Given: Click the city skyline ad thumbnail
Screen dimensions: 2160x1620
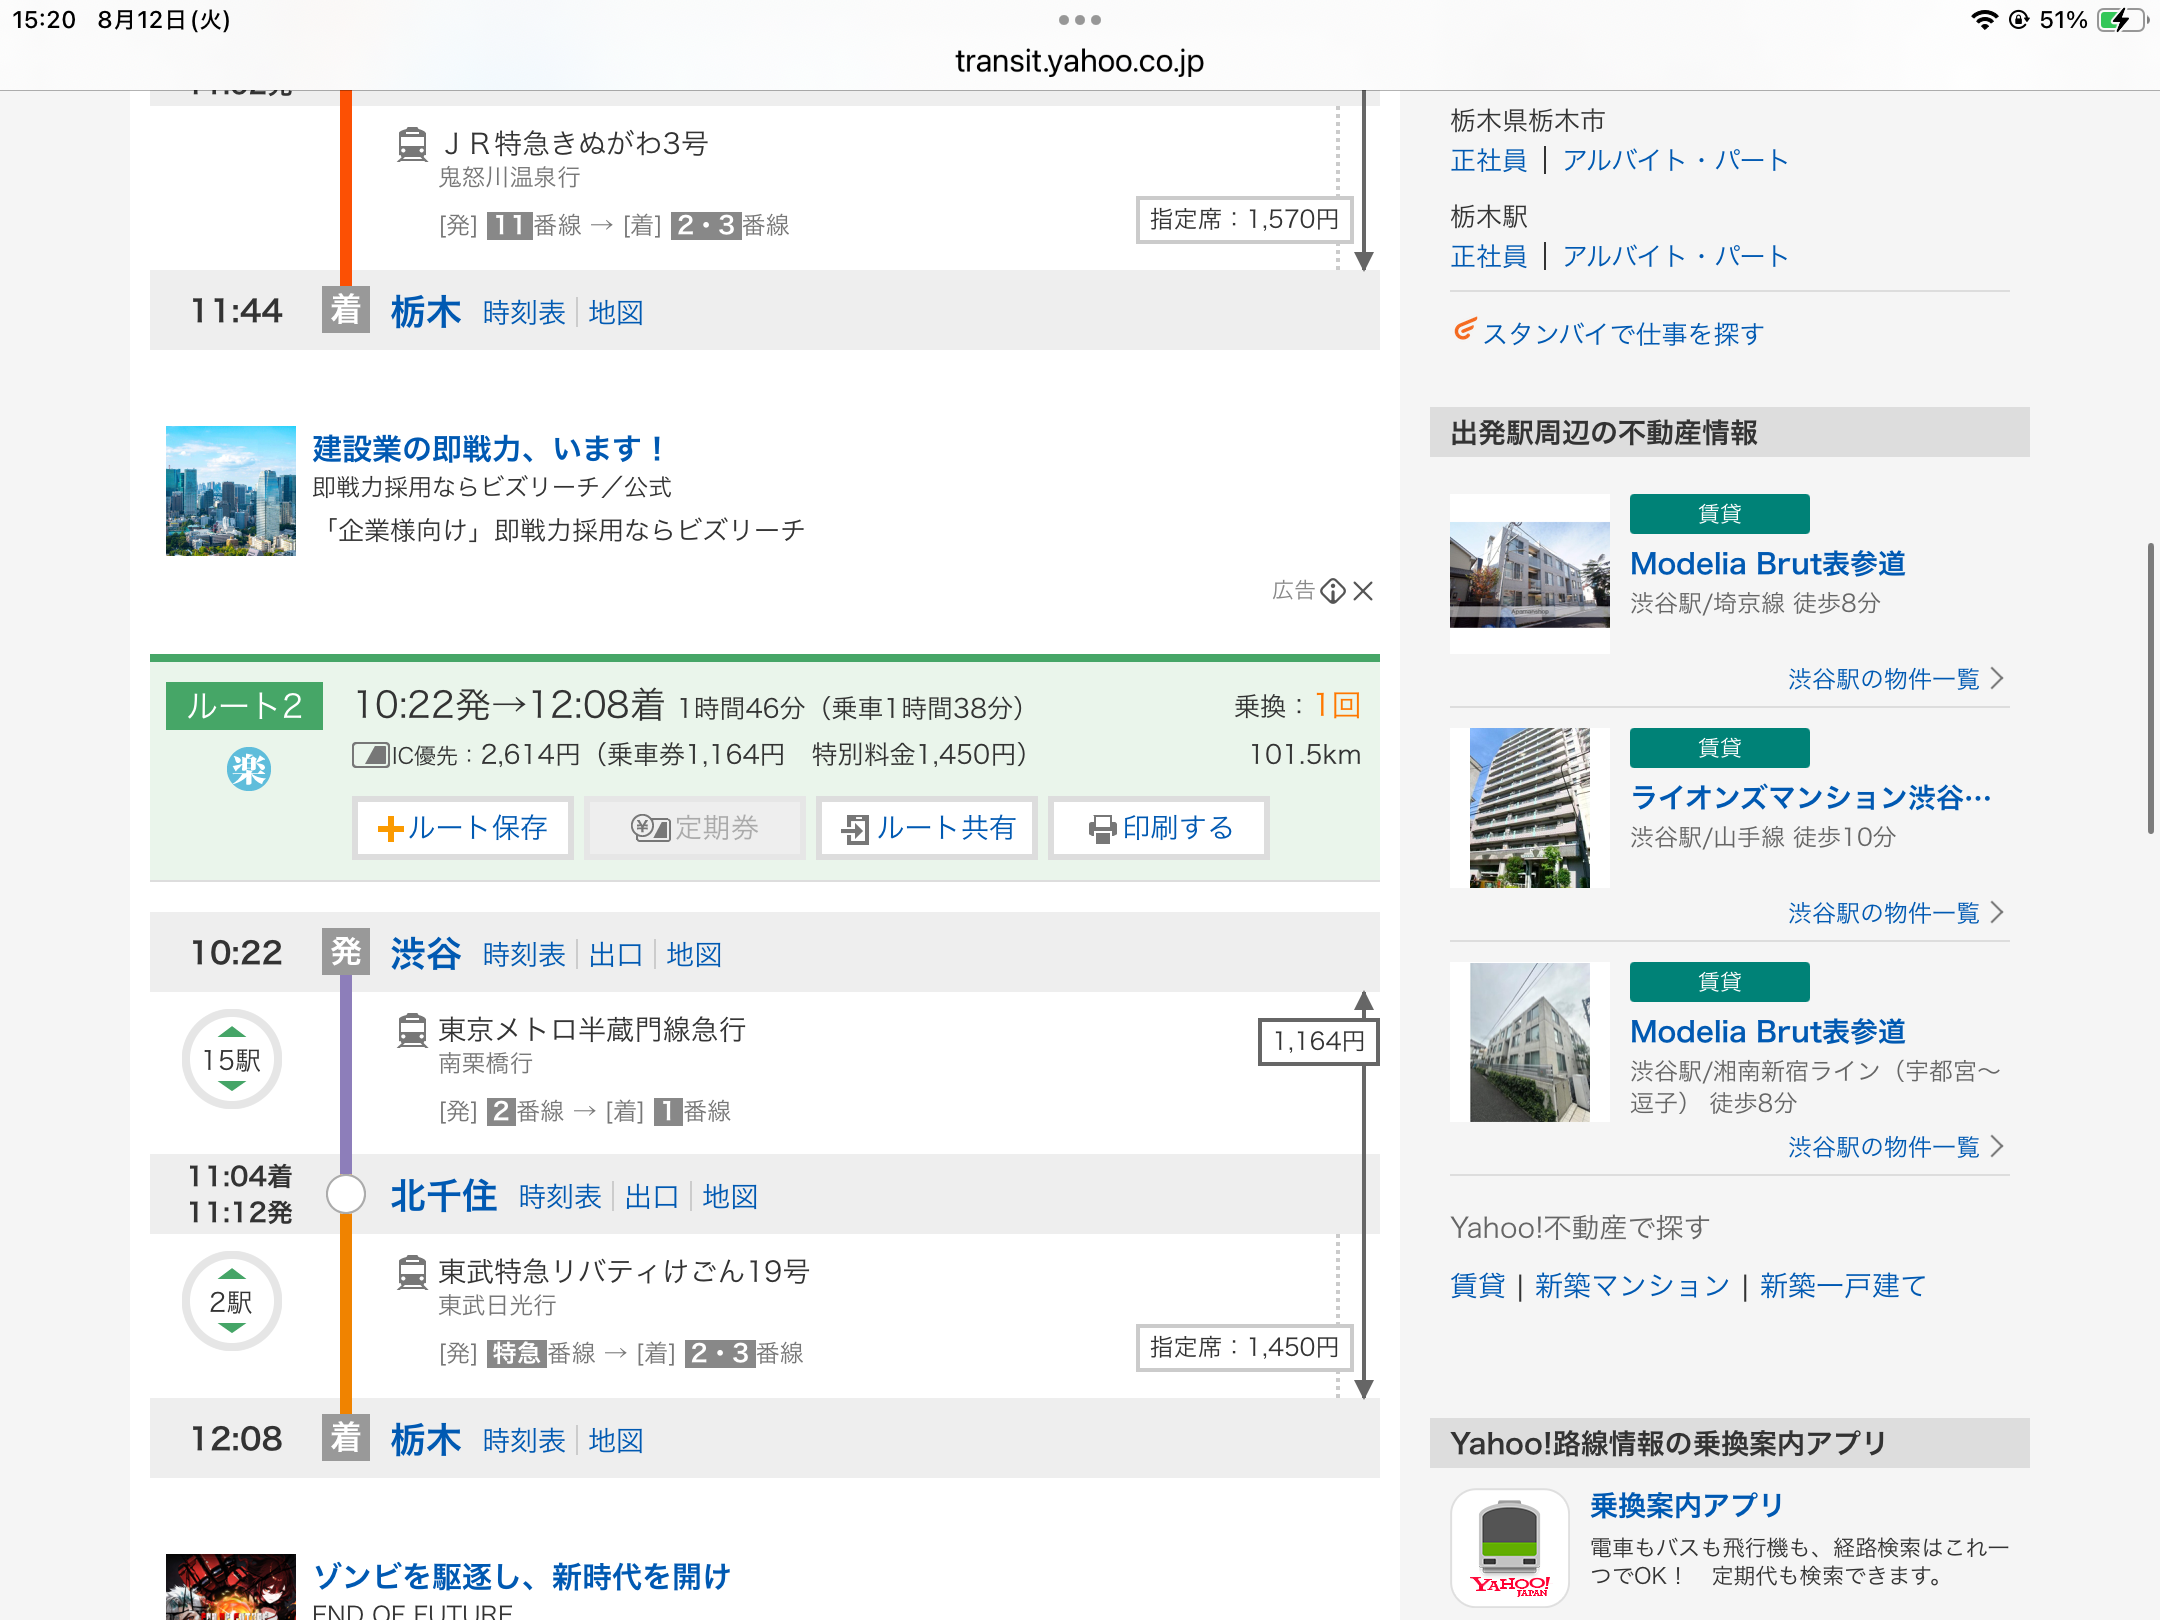Looking at the screenshot, I should coord(231,491).
